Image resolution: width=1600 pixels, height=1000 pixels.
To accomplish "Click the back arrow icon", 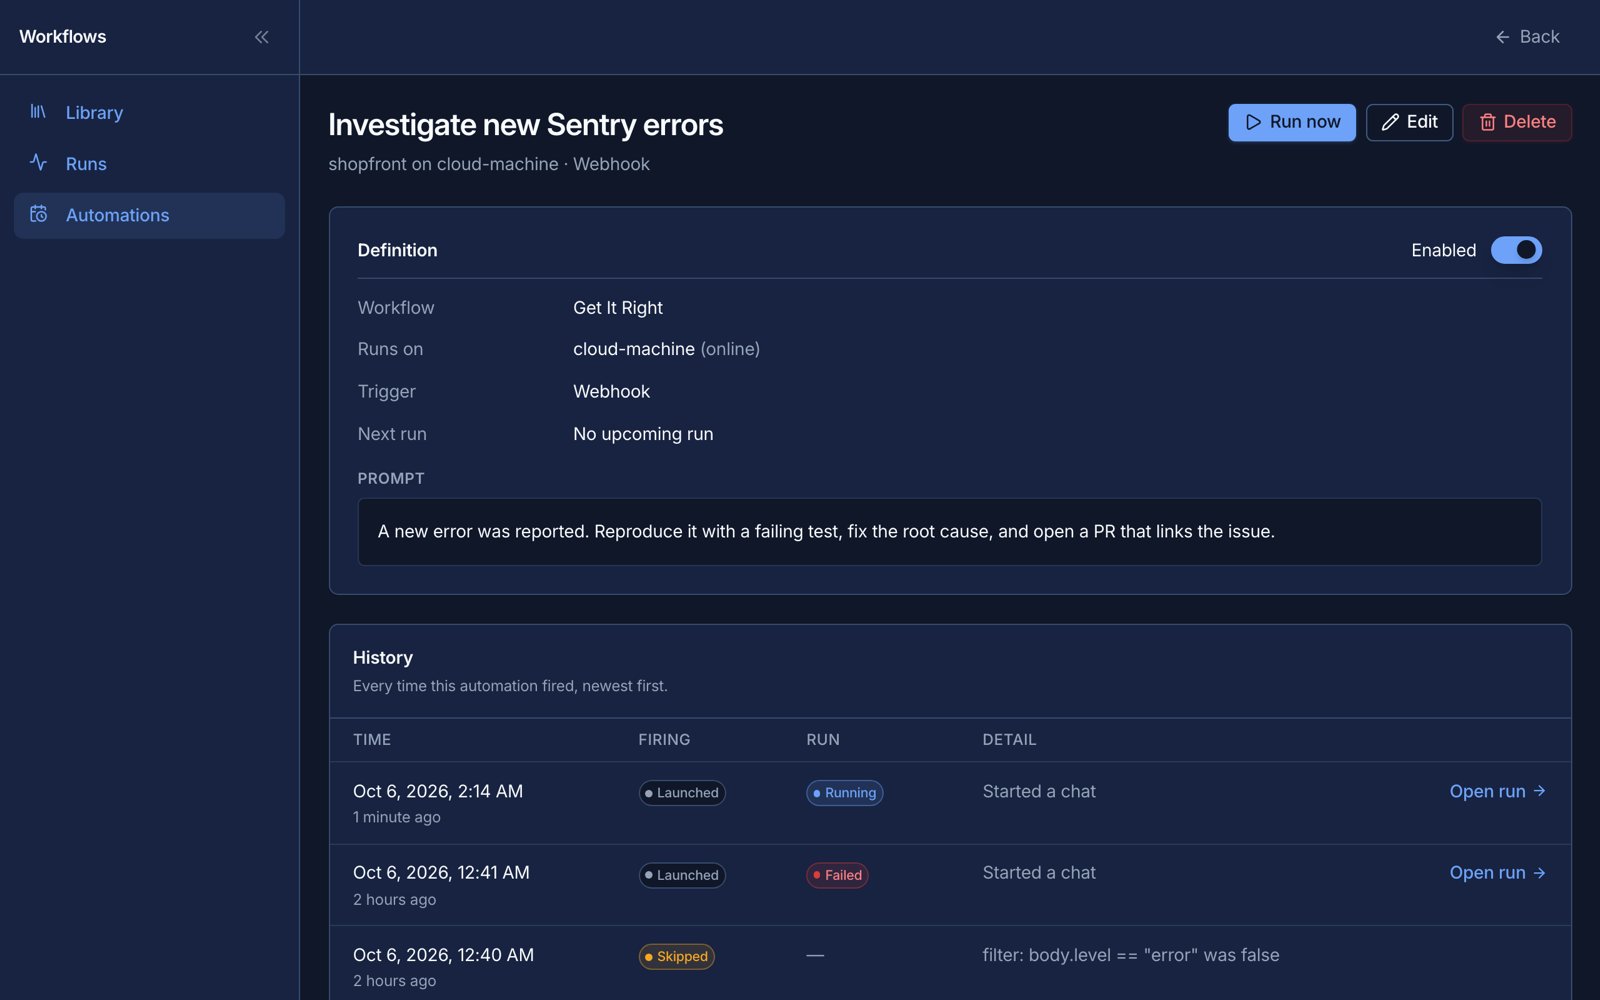I will pos(1502,37).
